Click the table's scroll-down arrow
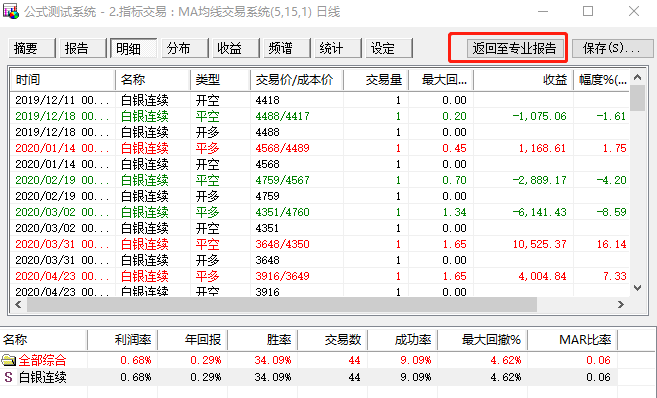This screenshot has height=398, width=657. pyautogui.click(x=637, y=288)
